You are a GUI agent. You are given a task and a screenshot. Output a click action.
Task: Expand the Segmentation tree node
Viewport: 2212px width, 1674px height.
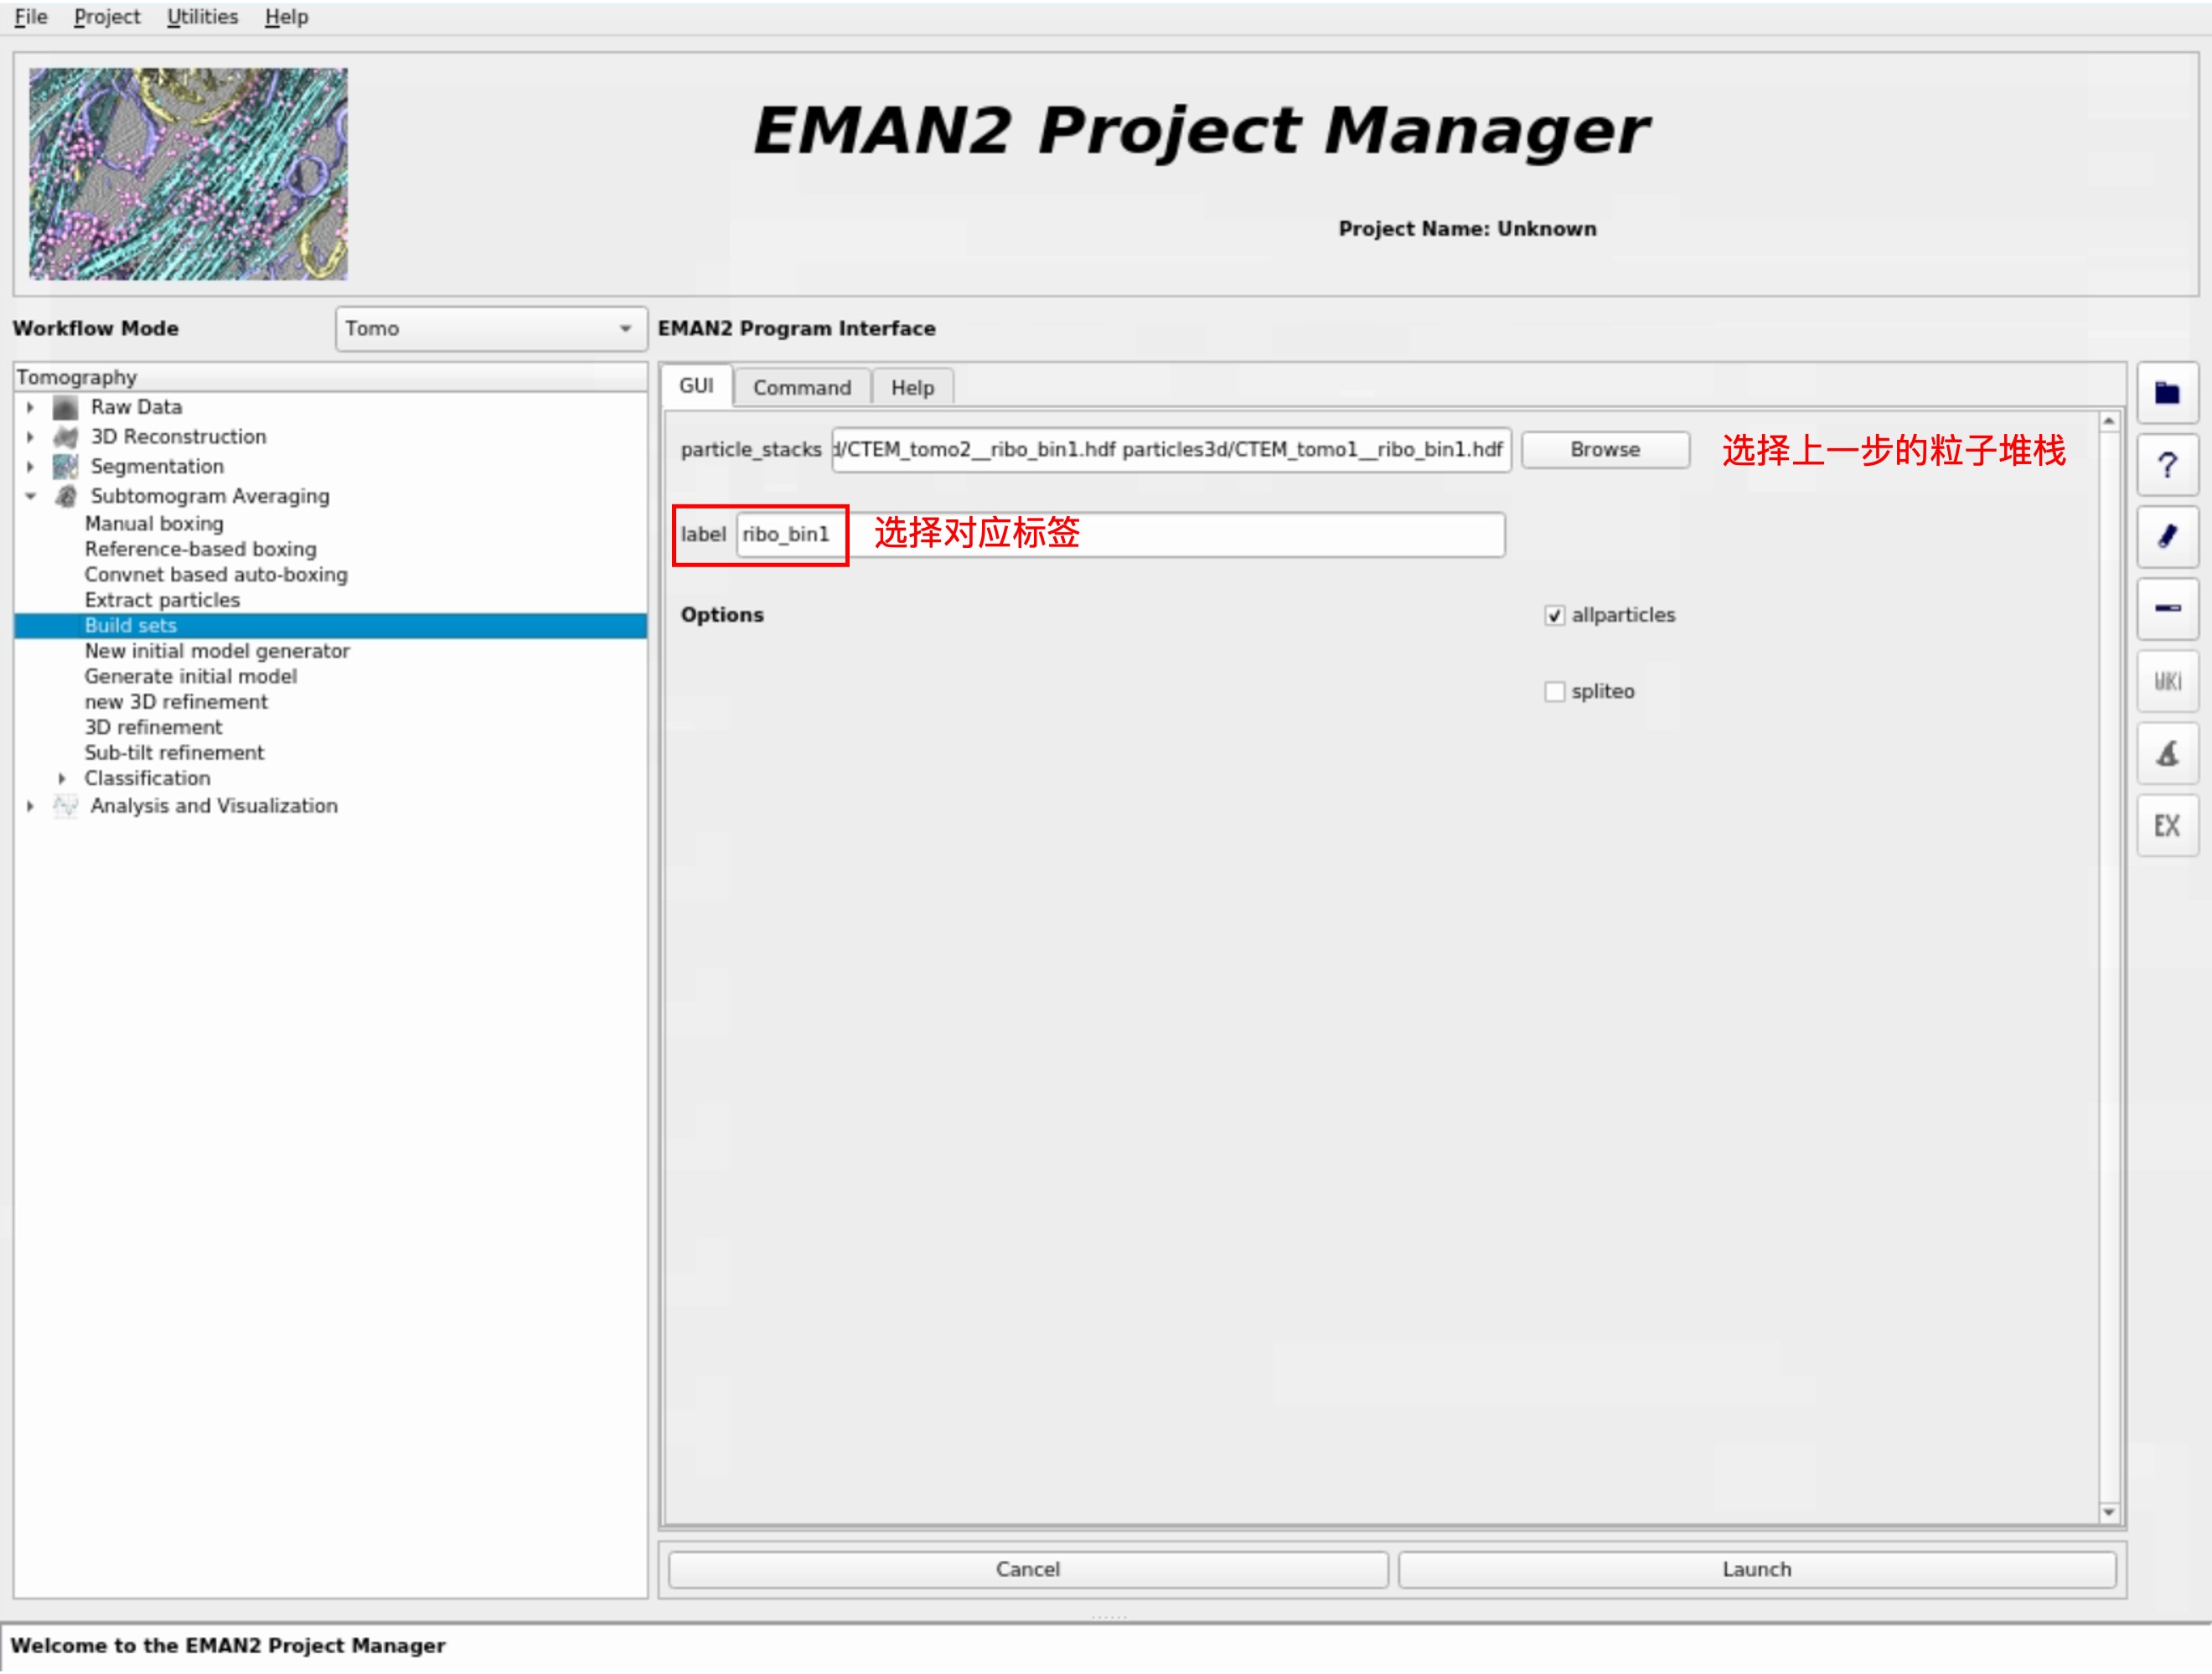(30, 467)
